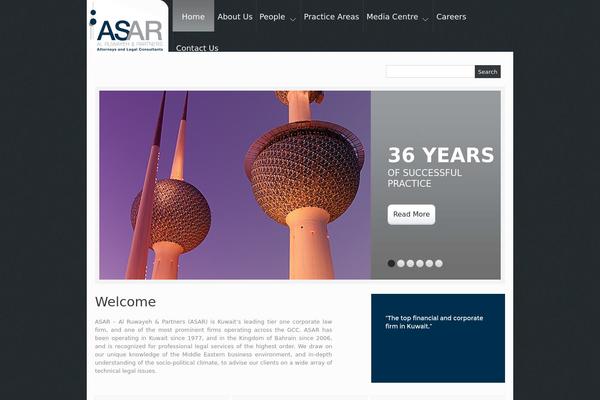Image resolution: width=600 pixels, height=400 pixels.
Task: Click the top financial and corporate firm quote
Action: tap(434, 322)
